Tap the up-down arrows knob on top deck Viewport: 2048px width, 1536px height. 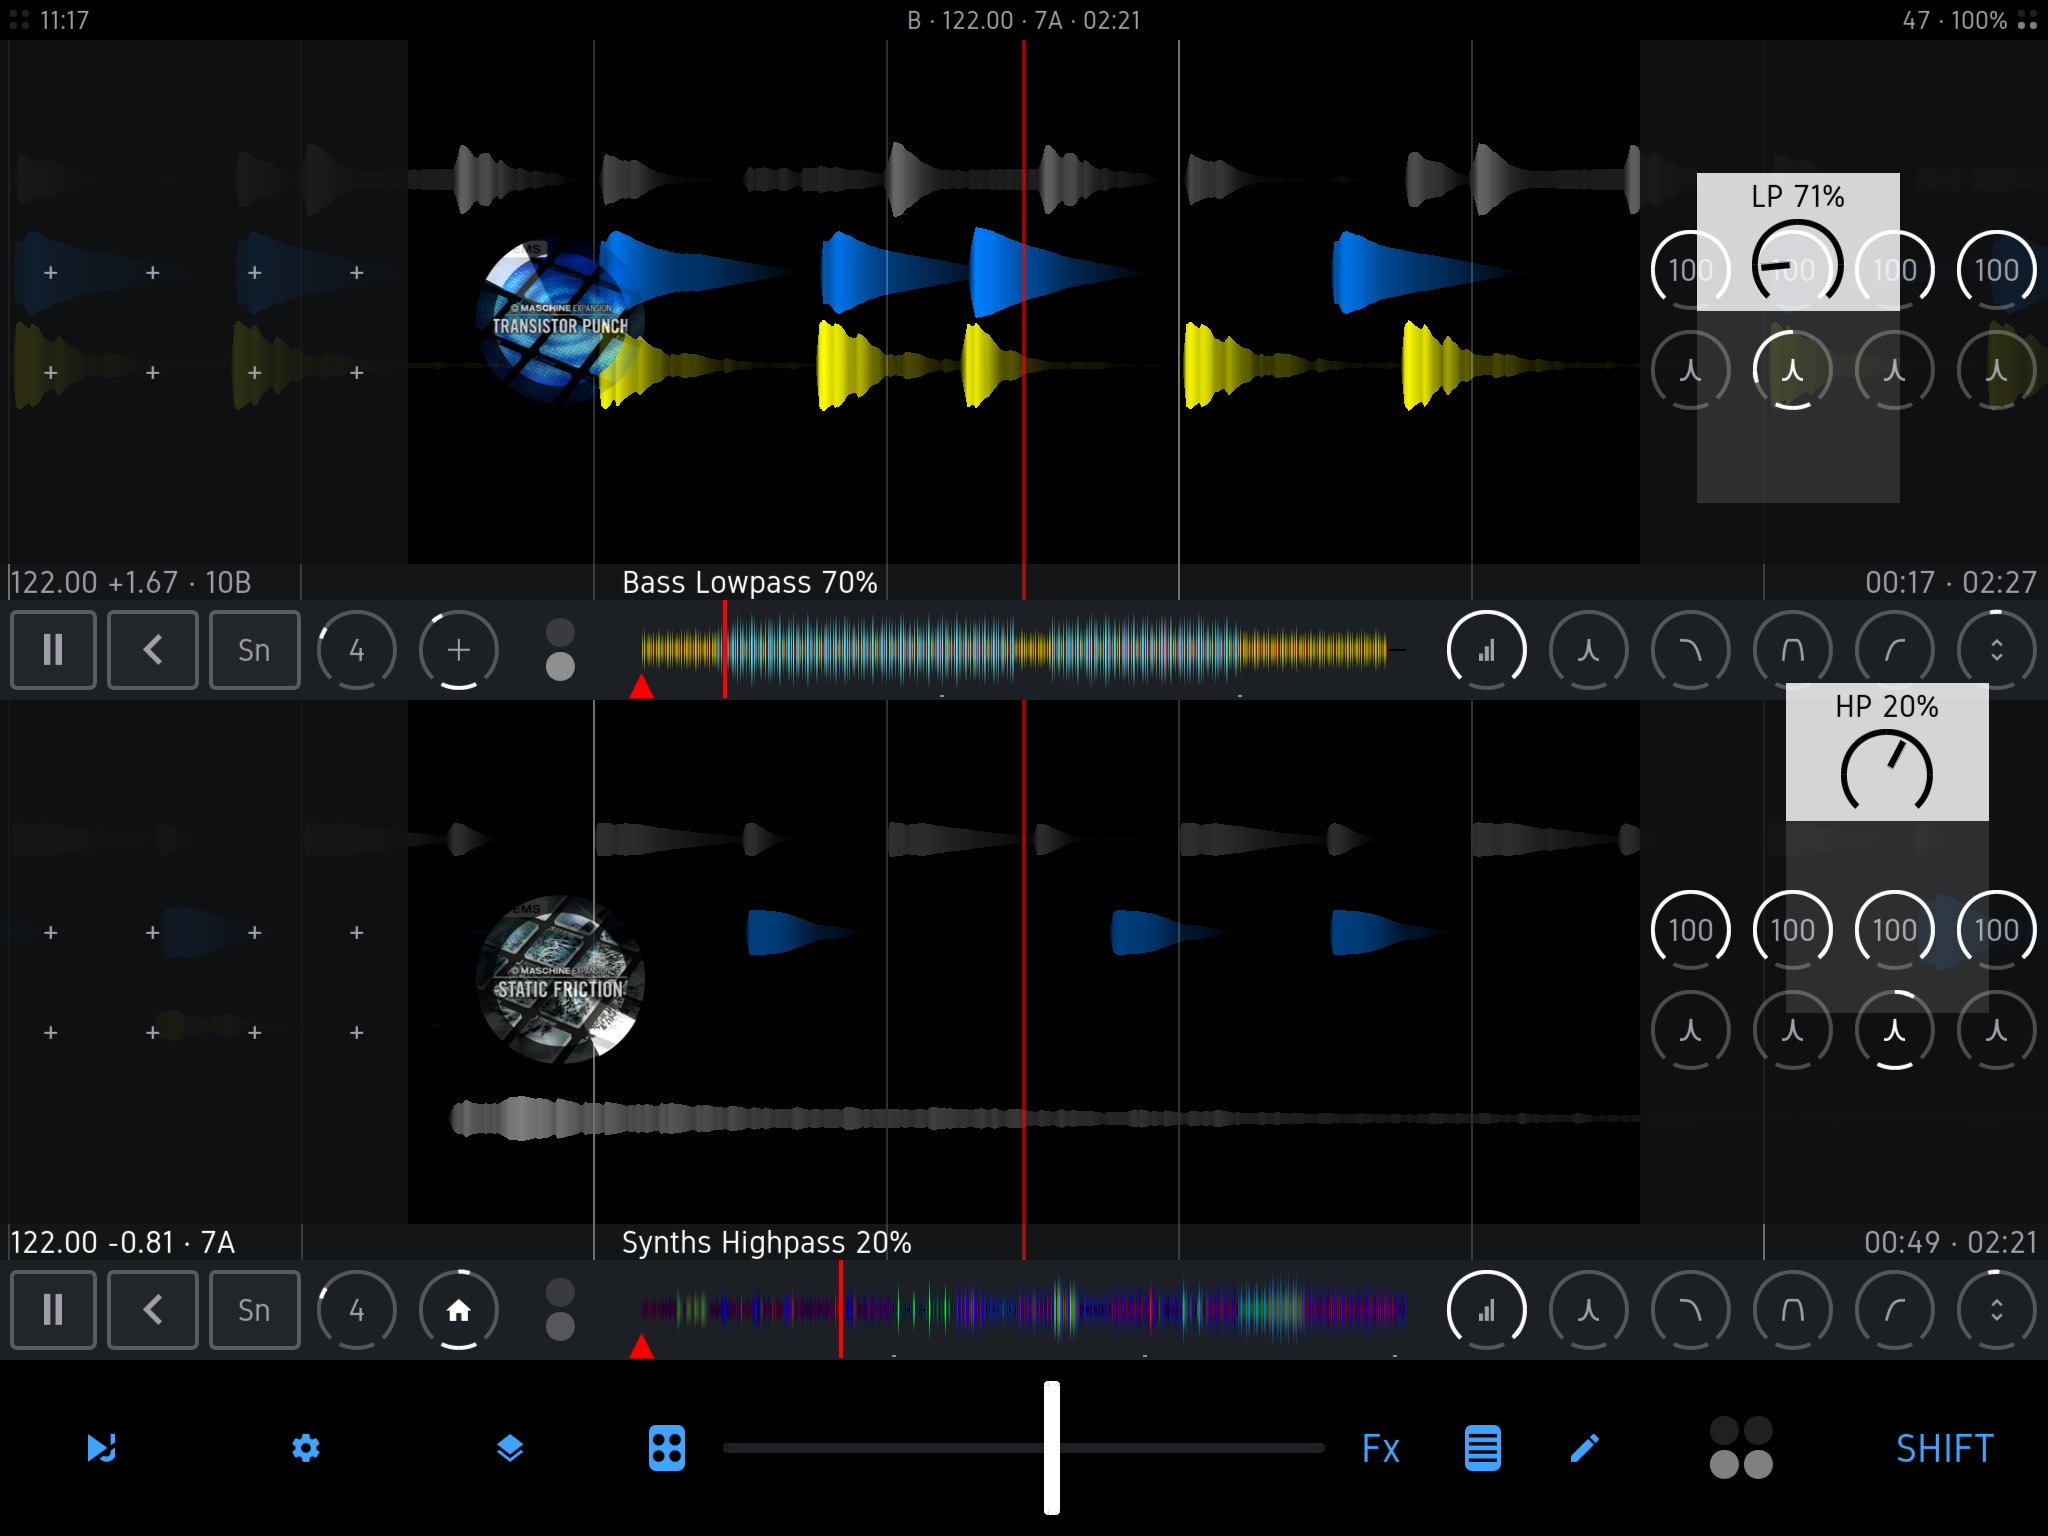[x=1996, y=650]
